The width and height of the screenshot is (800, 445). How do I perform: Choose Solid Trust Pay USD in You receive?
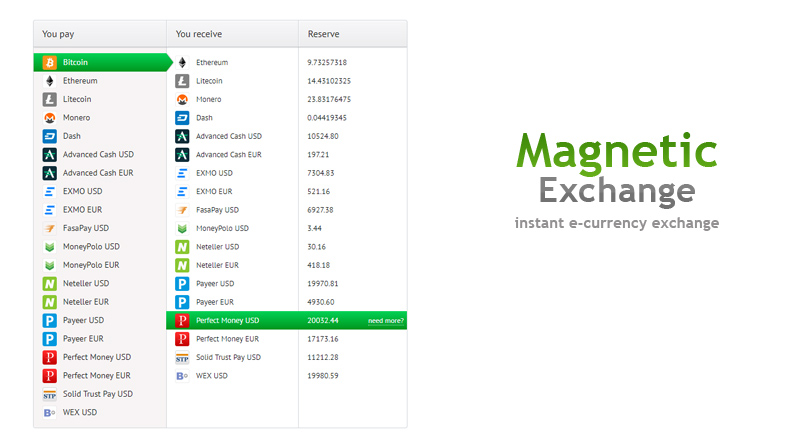229,357
